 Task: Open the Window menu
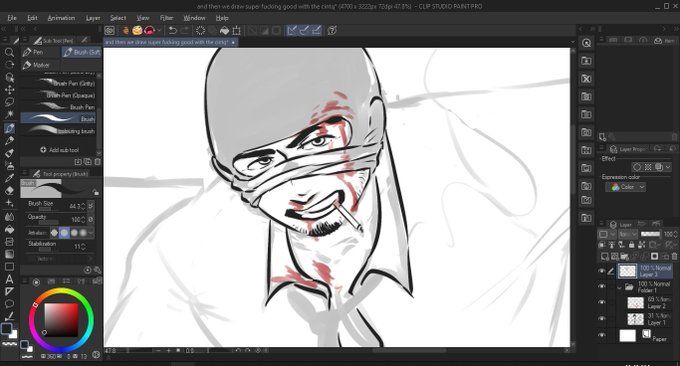pos(194,18)
